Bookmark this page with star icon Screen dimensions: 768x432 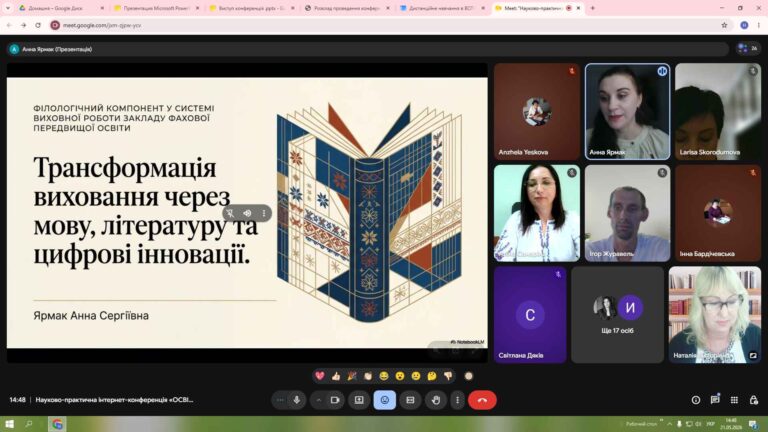pos(724,25)
